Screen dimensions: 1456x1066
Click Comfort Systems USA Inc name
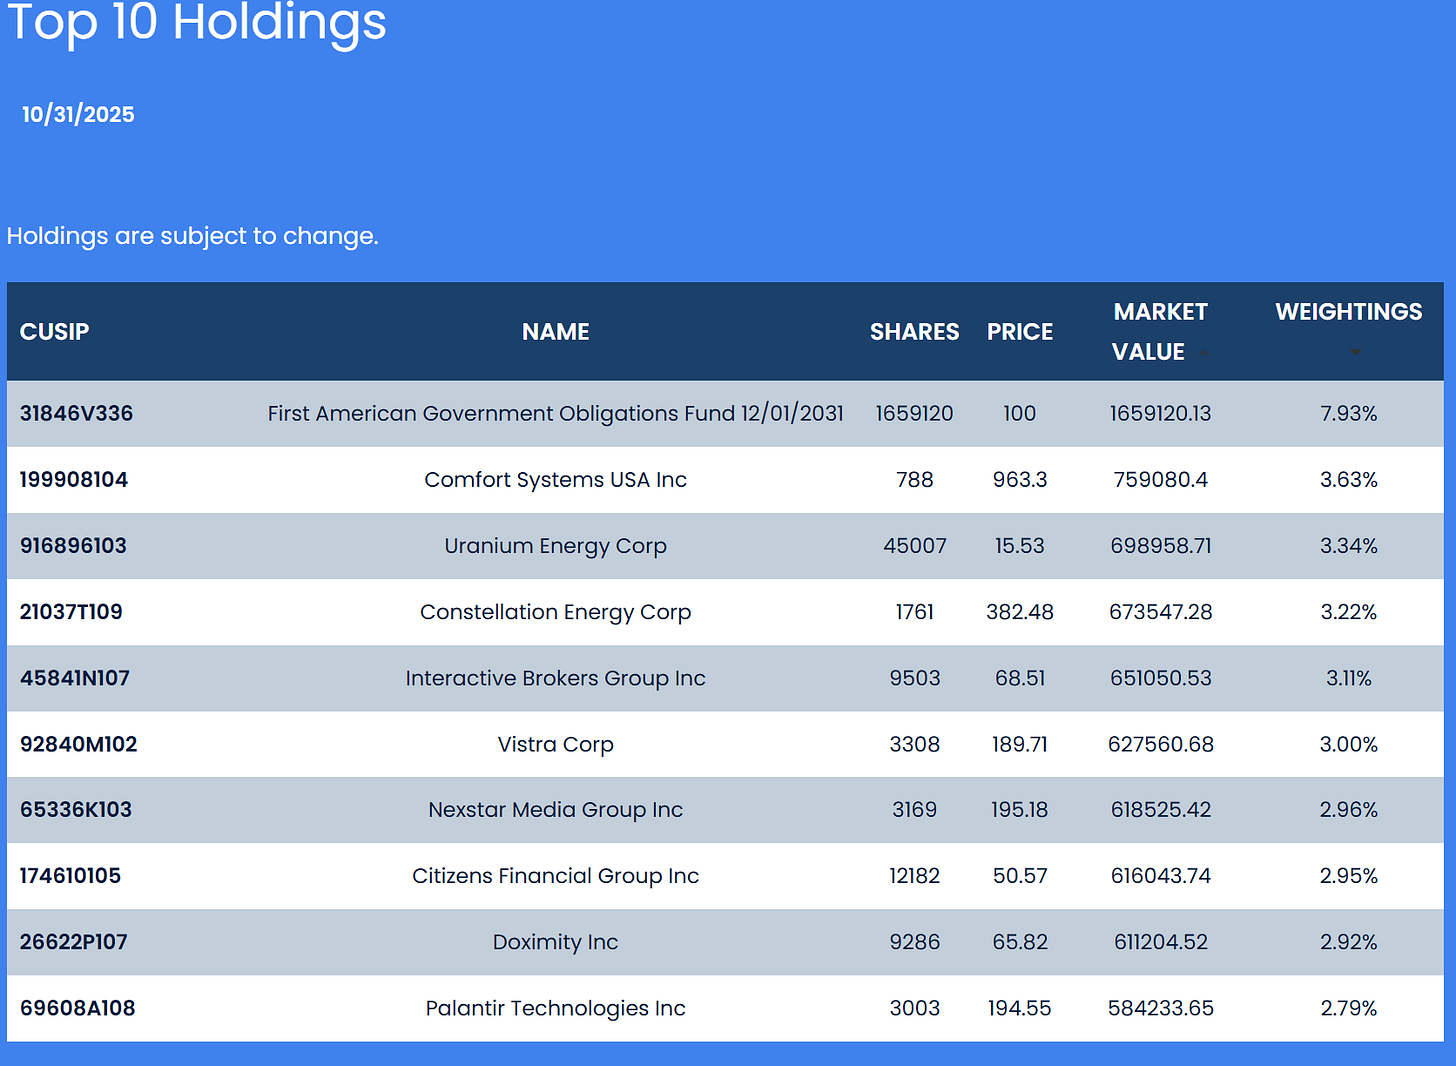click(x=556, y=480)
